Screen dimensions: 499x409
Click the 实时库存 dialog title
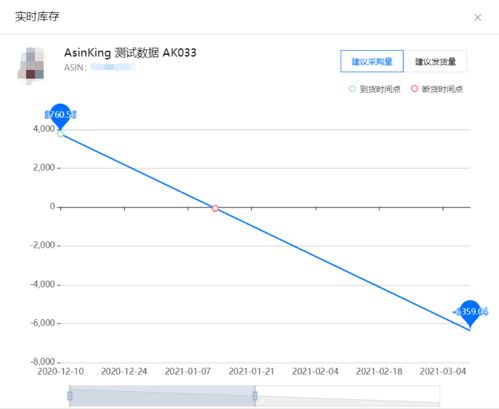pos(37,16)
